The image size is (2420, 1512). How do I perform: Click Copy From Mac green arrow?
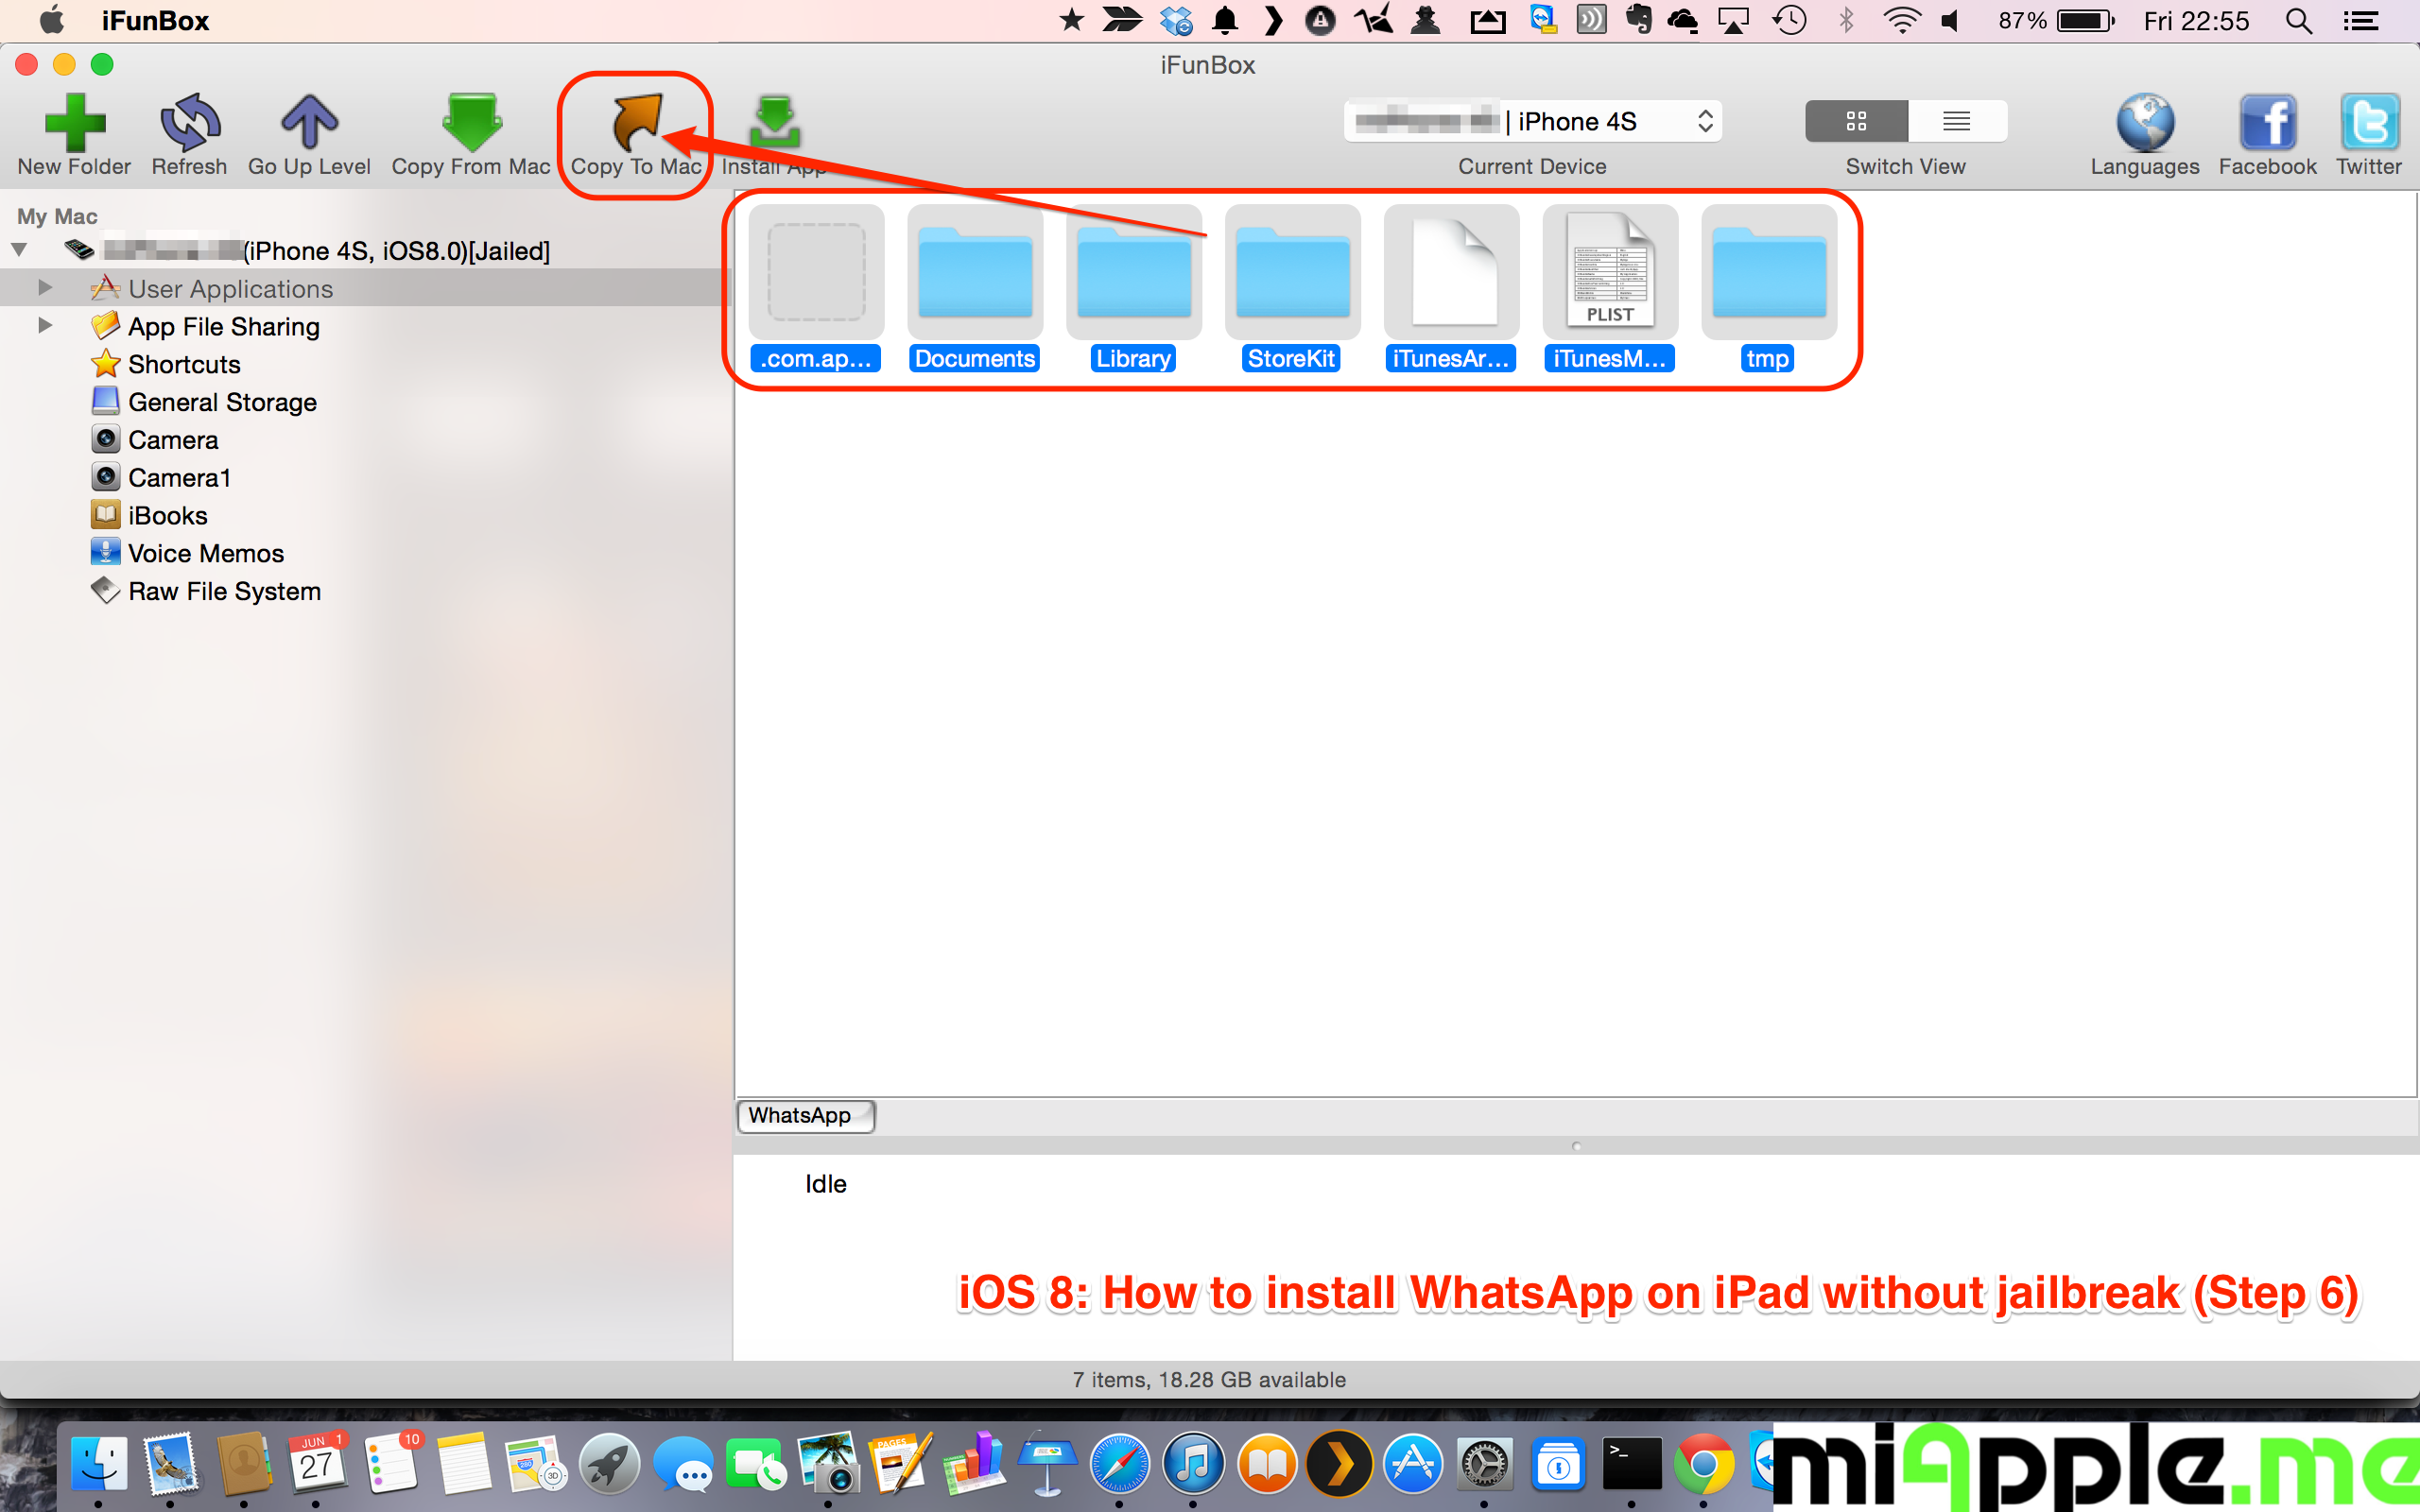pos(471,124)
